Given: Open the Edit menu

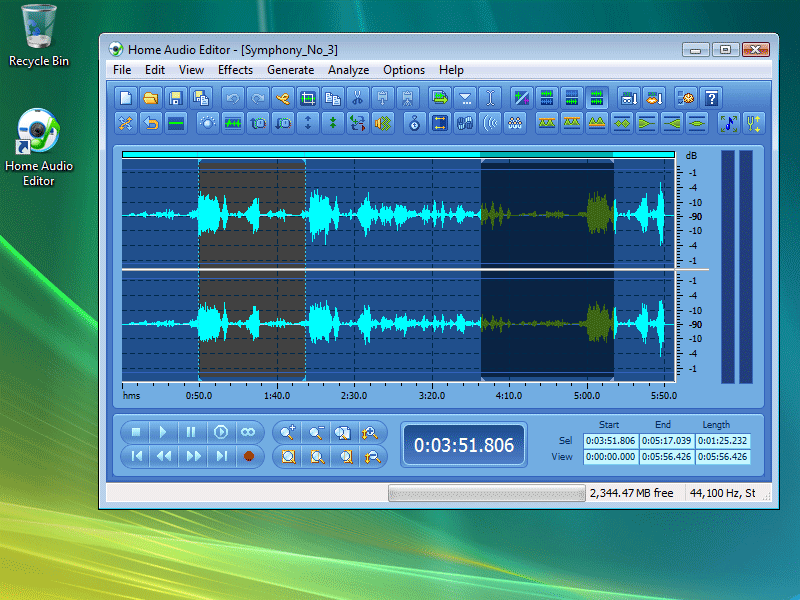Looking at the screenshot, I should (155, 70).
